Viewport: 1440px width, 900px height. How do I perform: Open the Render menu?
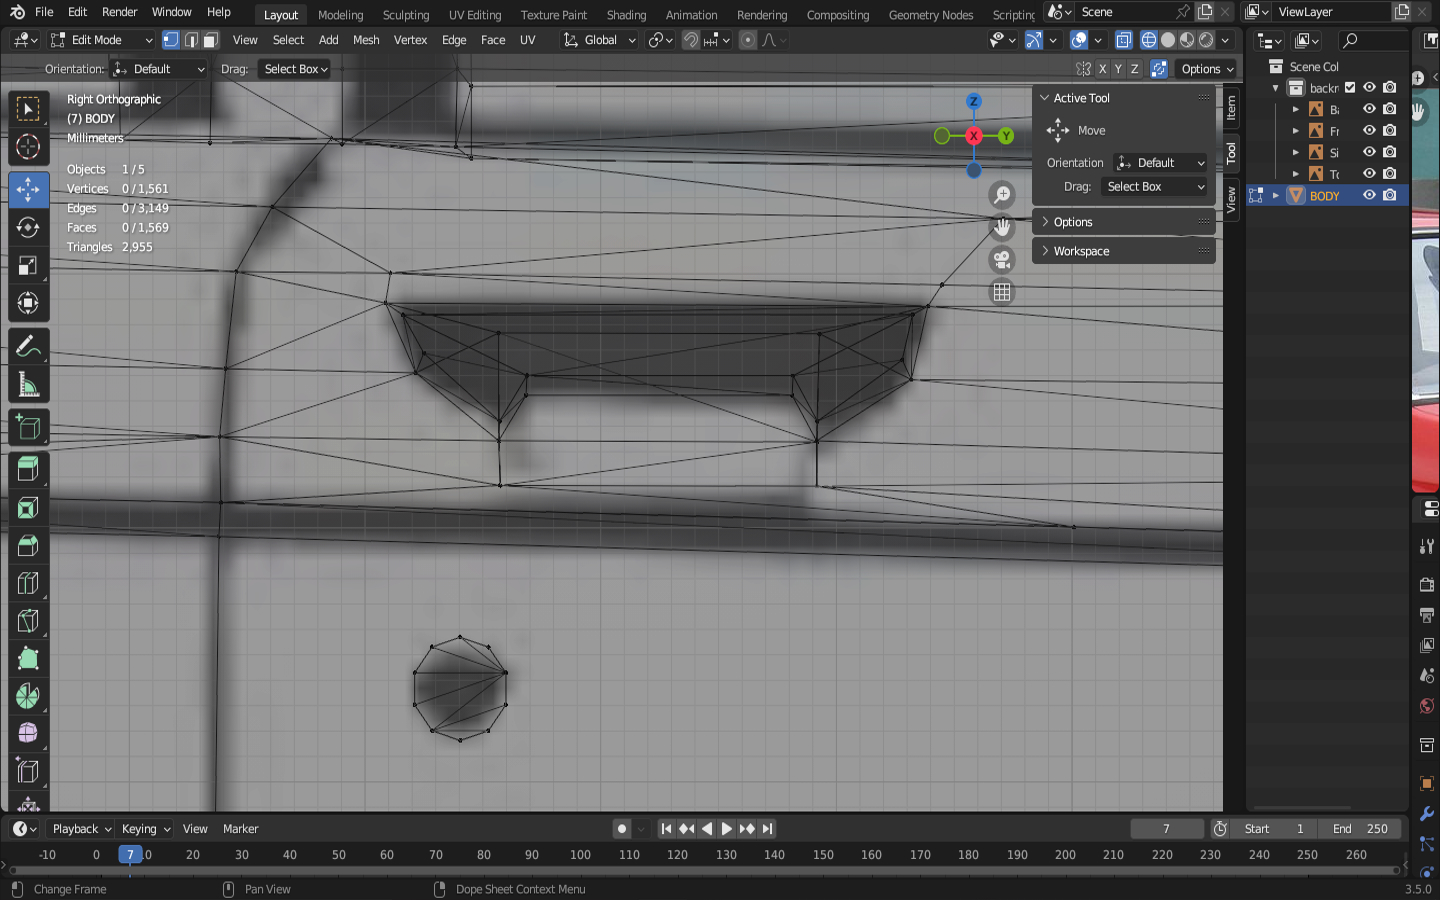click(x=120, y=12)
